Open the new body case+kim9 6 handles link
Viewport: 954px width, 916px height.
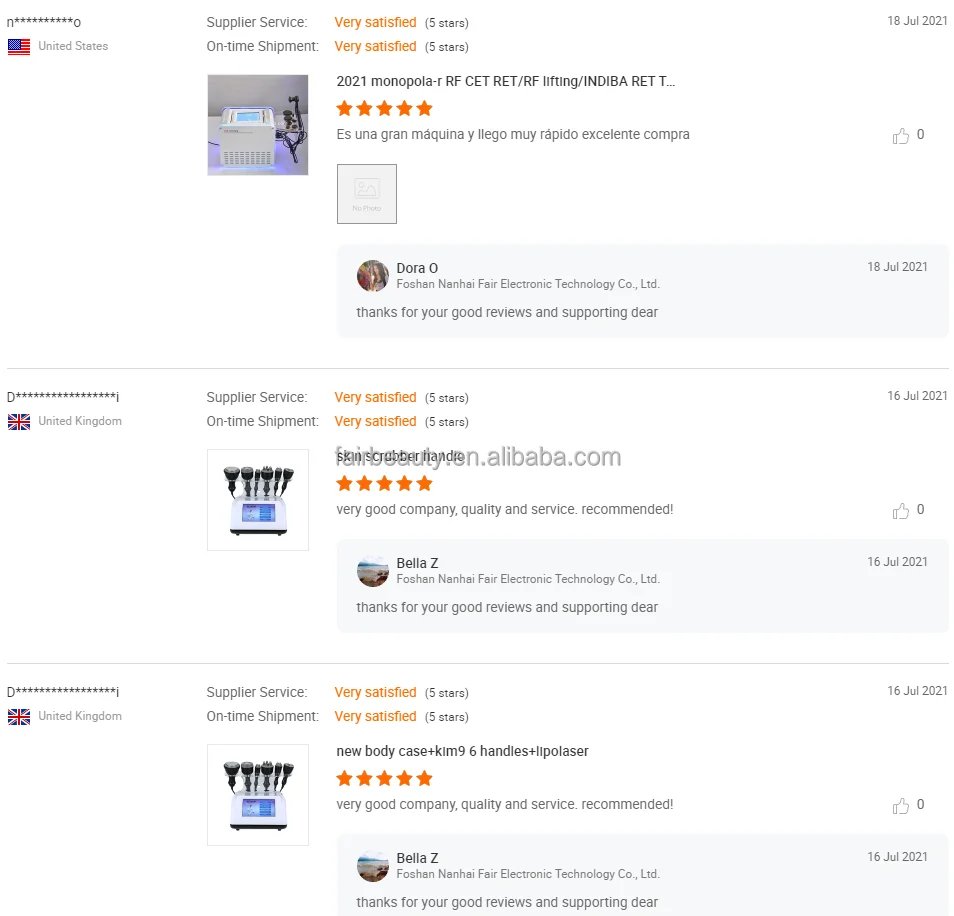tap(462, 751)
